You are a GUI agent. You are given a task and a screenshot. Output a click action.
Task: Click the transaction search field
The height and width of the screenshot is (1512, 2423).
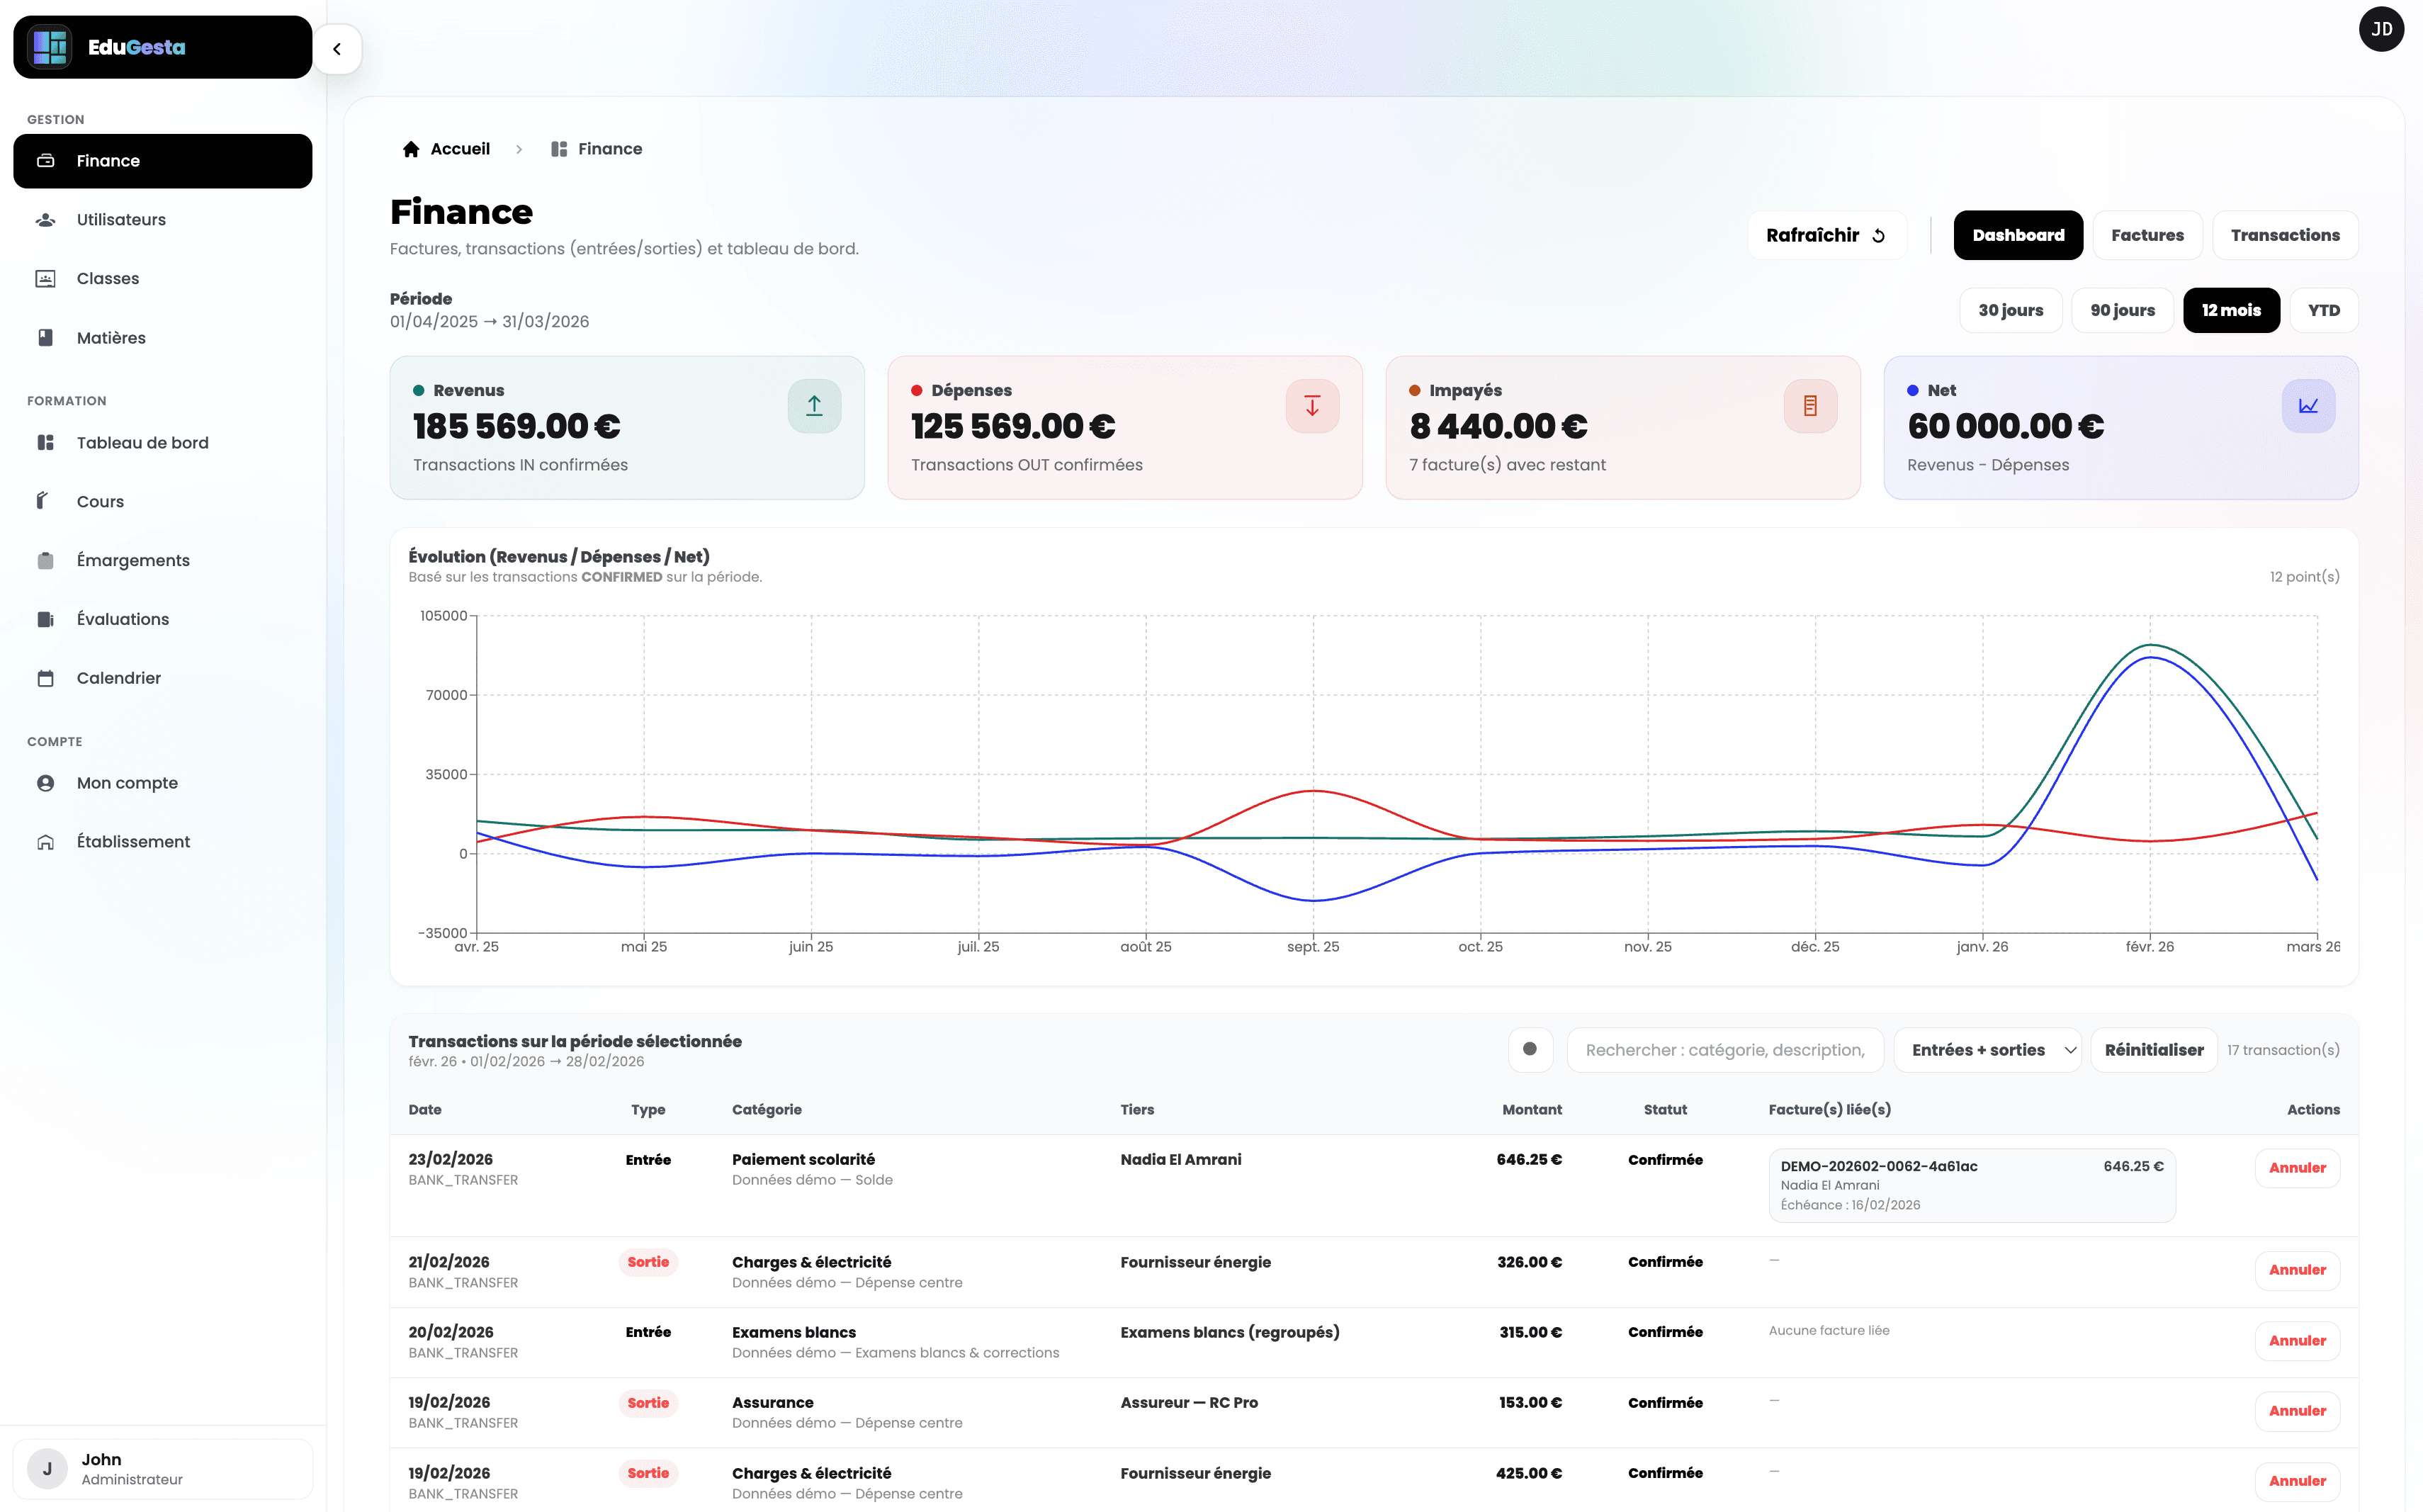[1724, 1049]
